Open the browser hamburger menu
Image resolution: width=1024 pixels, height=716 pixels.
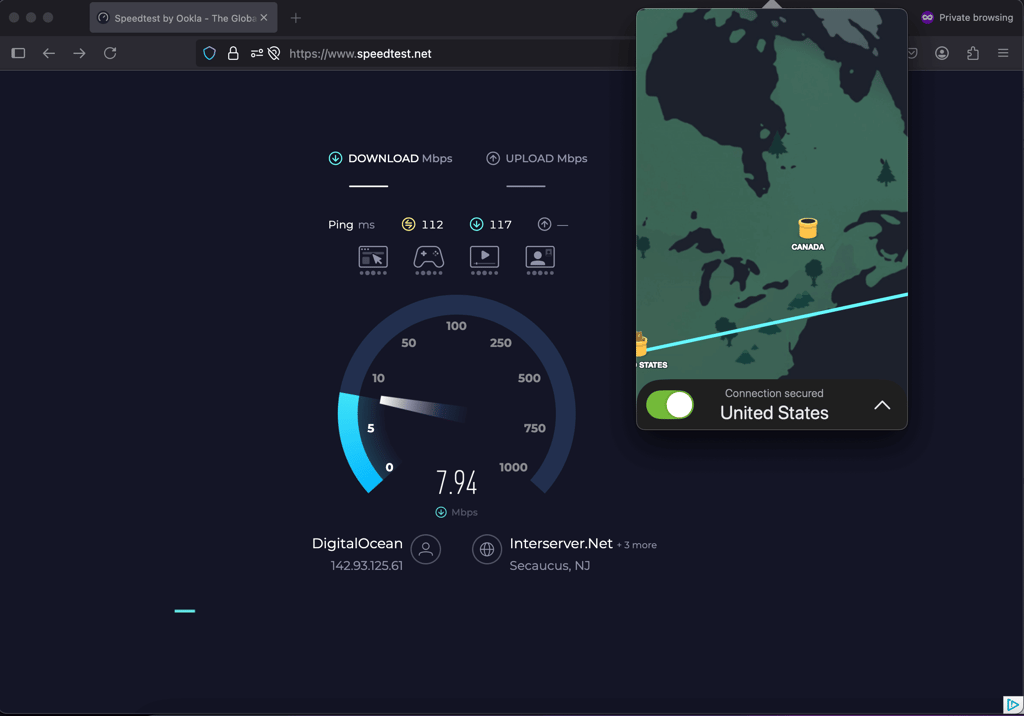pyautogui.click(x=1003, y=53)
